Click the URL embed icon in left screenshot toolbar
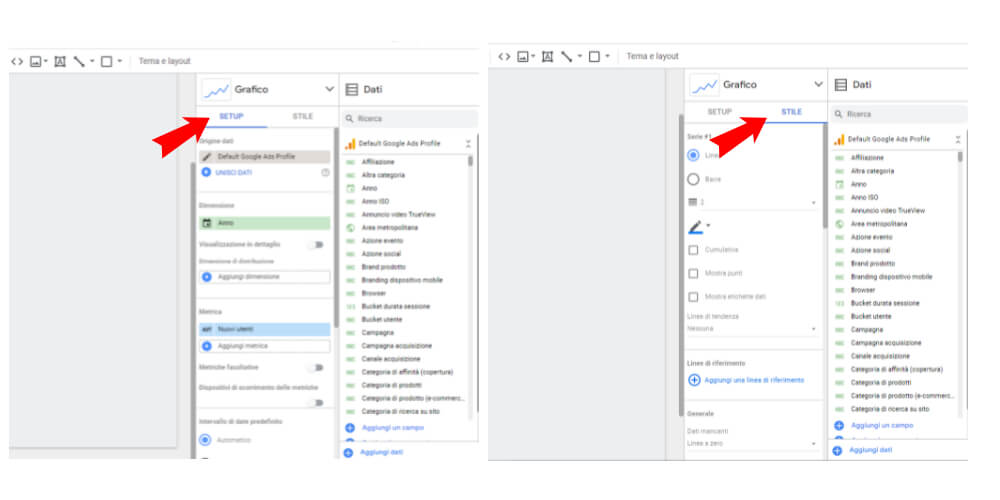Image resolution: width=1000 pixels, height=500 pixels. click(17, 62)
